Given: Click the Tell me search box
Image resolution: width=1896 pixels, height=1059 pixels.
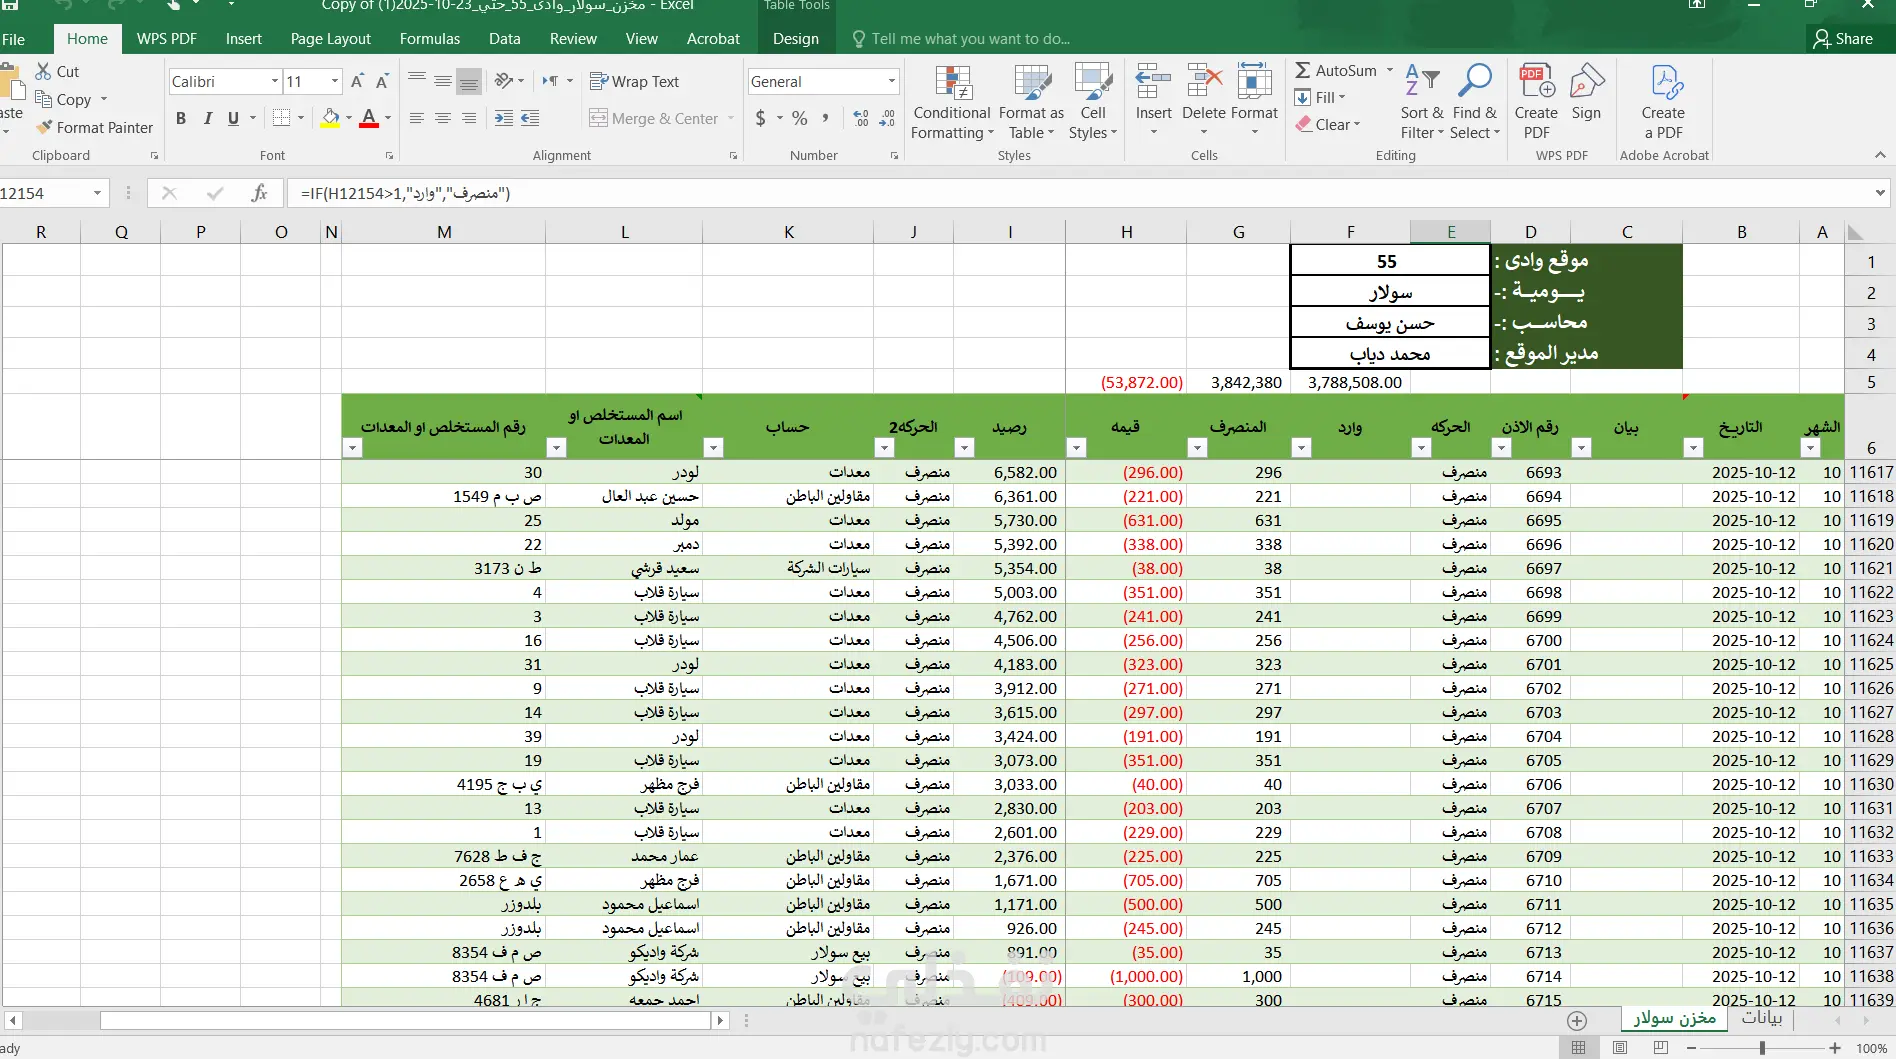Looking at the screenshot, I should pyautogui.click(x=969, y=39).
